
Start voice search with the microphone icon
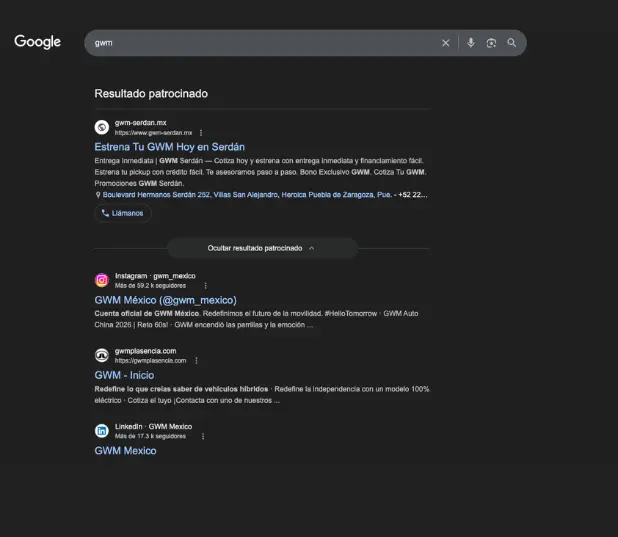471,43
